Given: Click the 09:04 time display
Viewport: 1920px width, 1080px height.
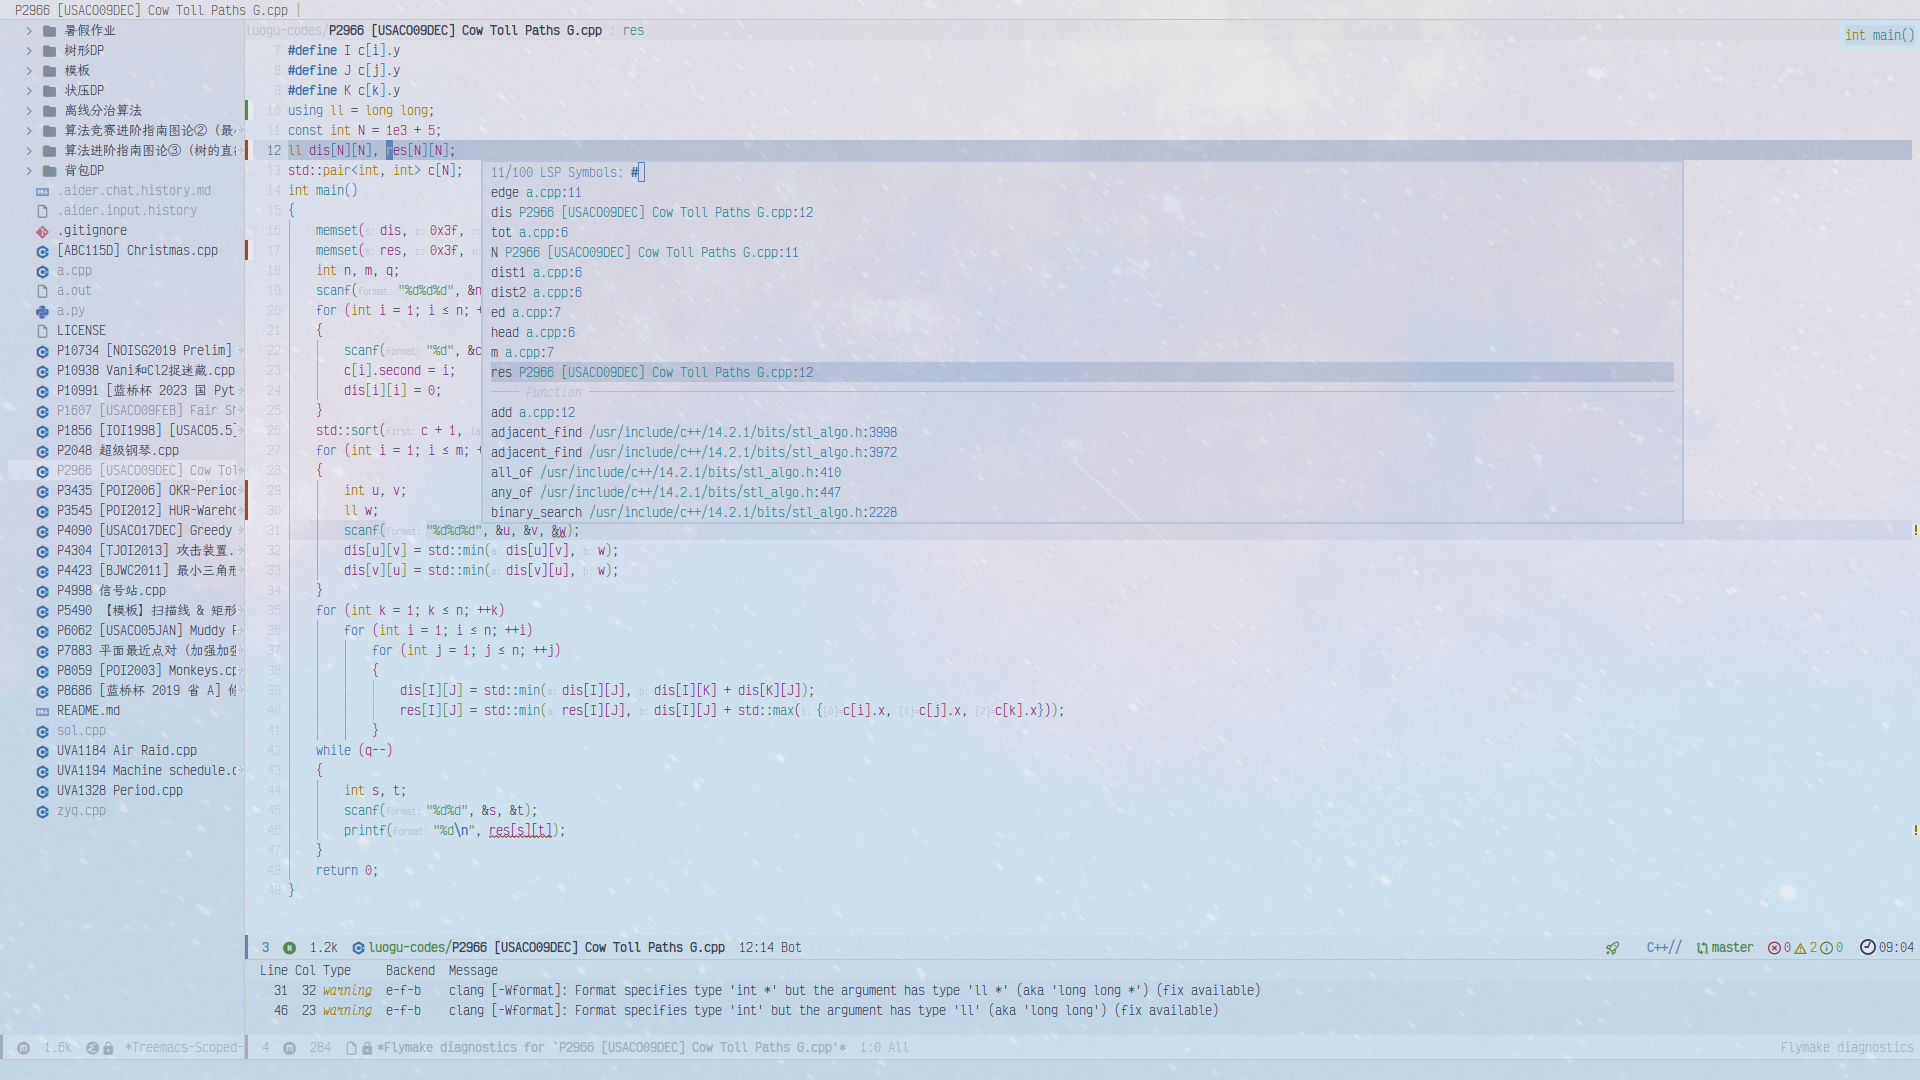Looking at the screenshot, I should 1896,948.
